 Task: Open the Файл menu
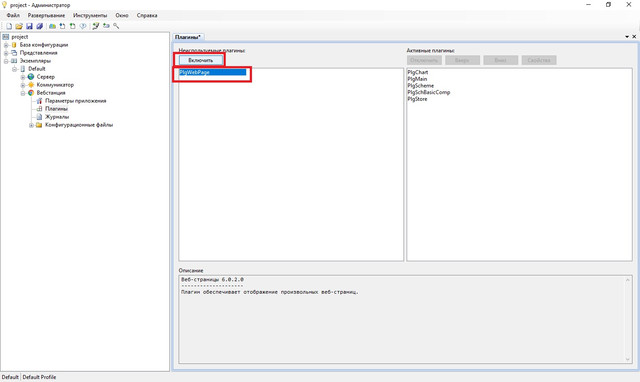point(13,16)
